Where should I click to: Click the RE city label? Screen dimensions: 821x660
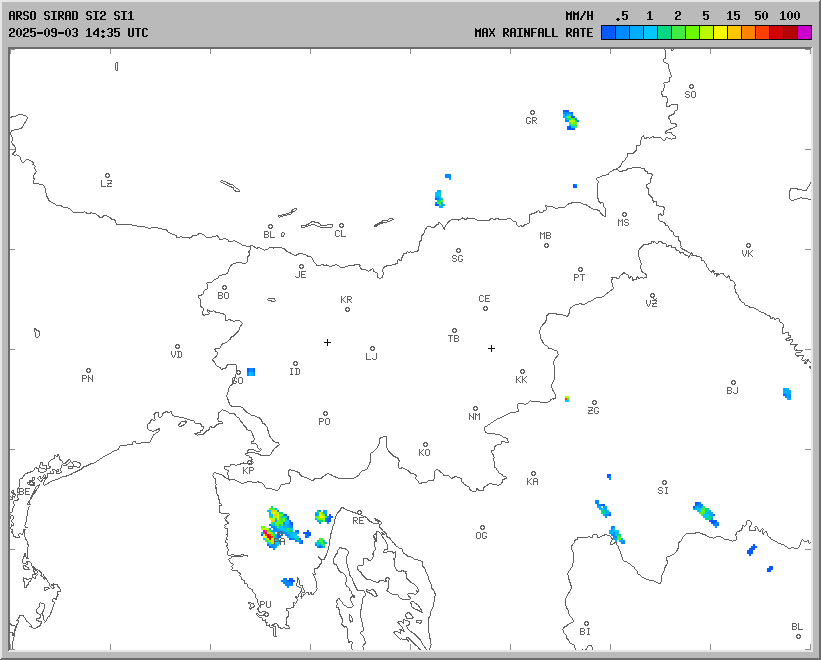point(358,521)
